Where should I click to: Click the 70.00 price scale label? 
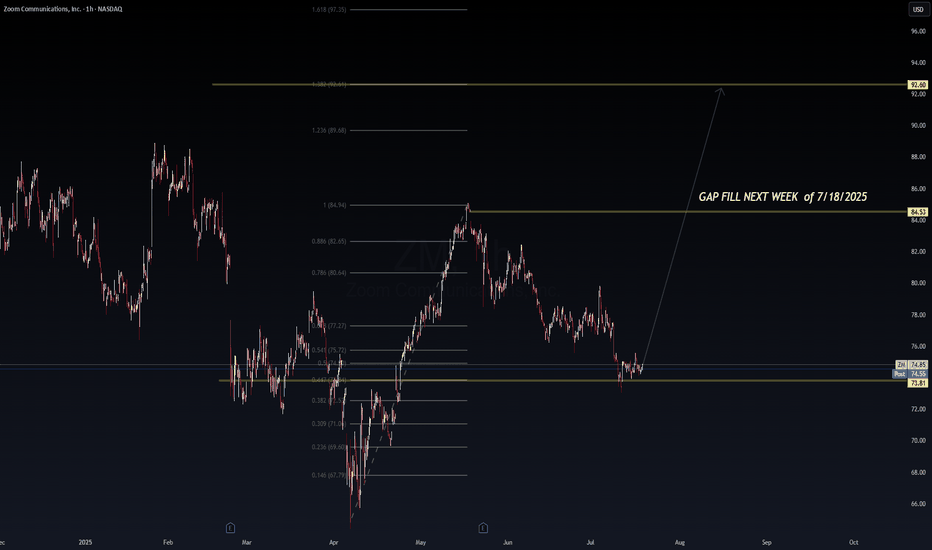pos(918,441)
